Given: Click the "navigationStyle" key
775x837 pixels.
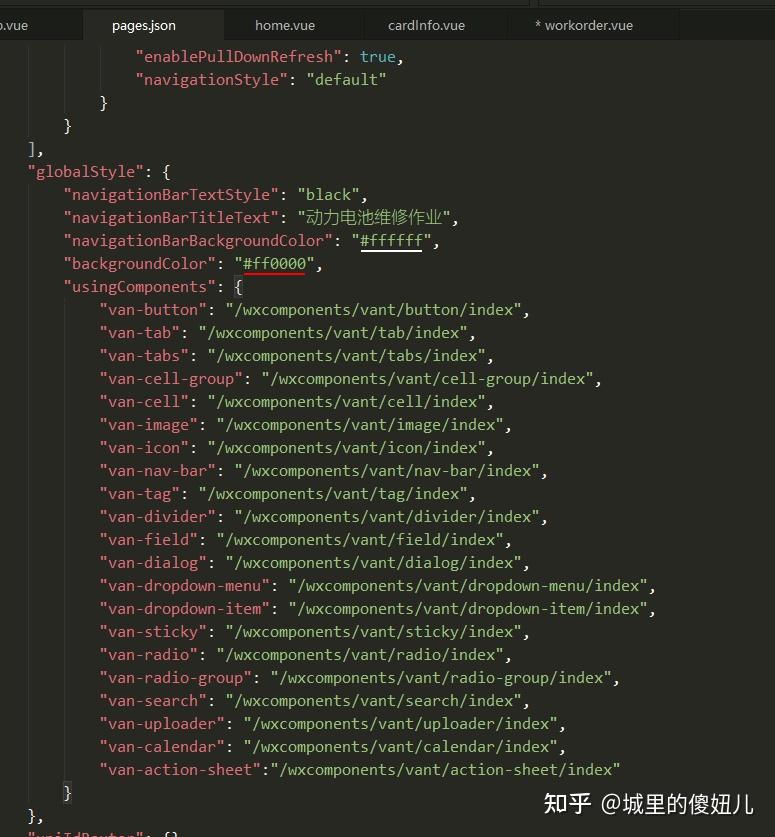Looking at the screenshot, I should click(211, 80).
